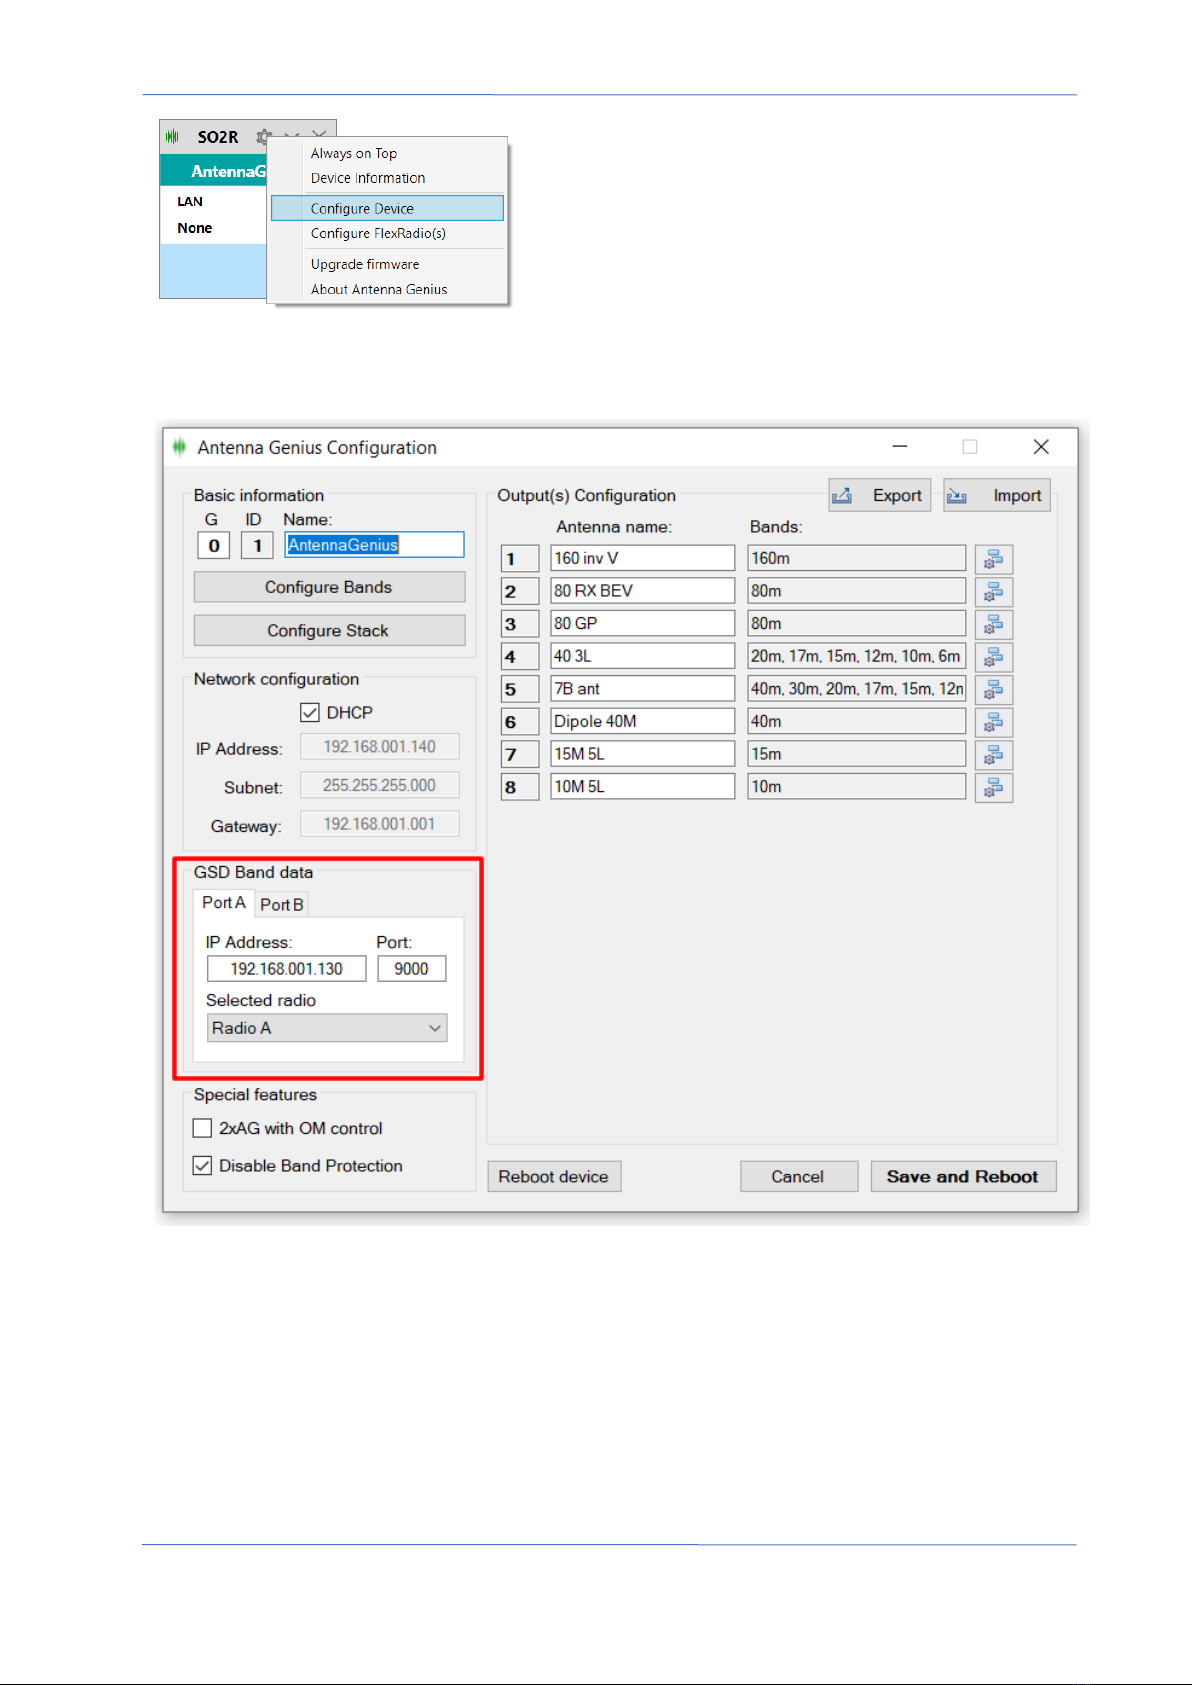
Task: Edit antenna name 40 3L
Action: pos(642,656)
